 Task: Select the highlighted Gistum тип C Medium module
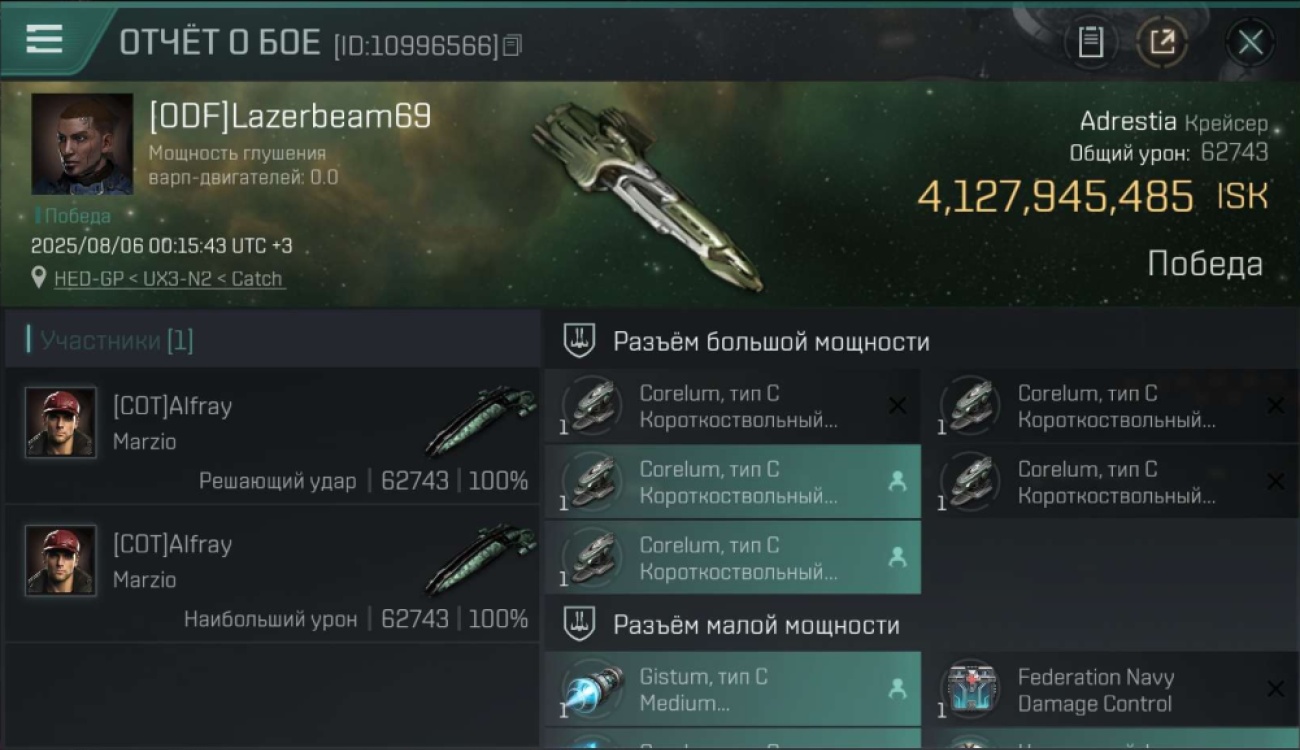click(x=732, y=689)
